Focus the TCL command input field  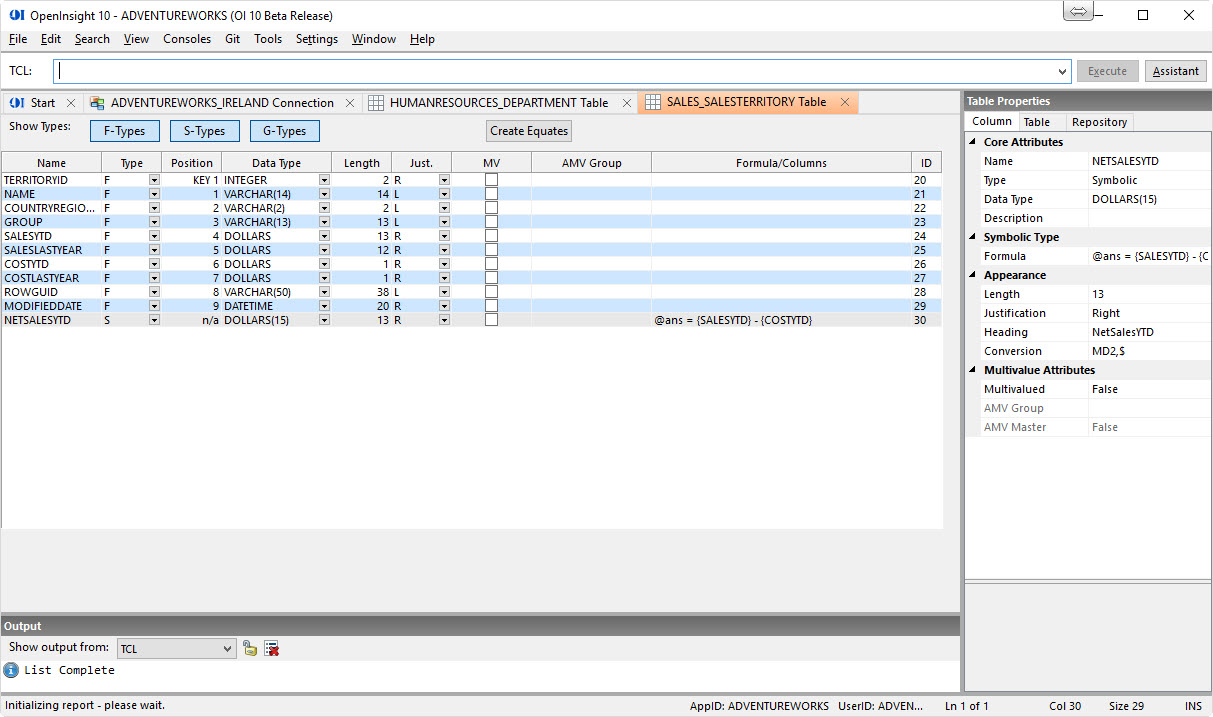556,72
